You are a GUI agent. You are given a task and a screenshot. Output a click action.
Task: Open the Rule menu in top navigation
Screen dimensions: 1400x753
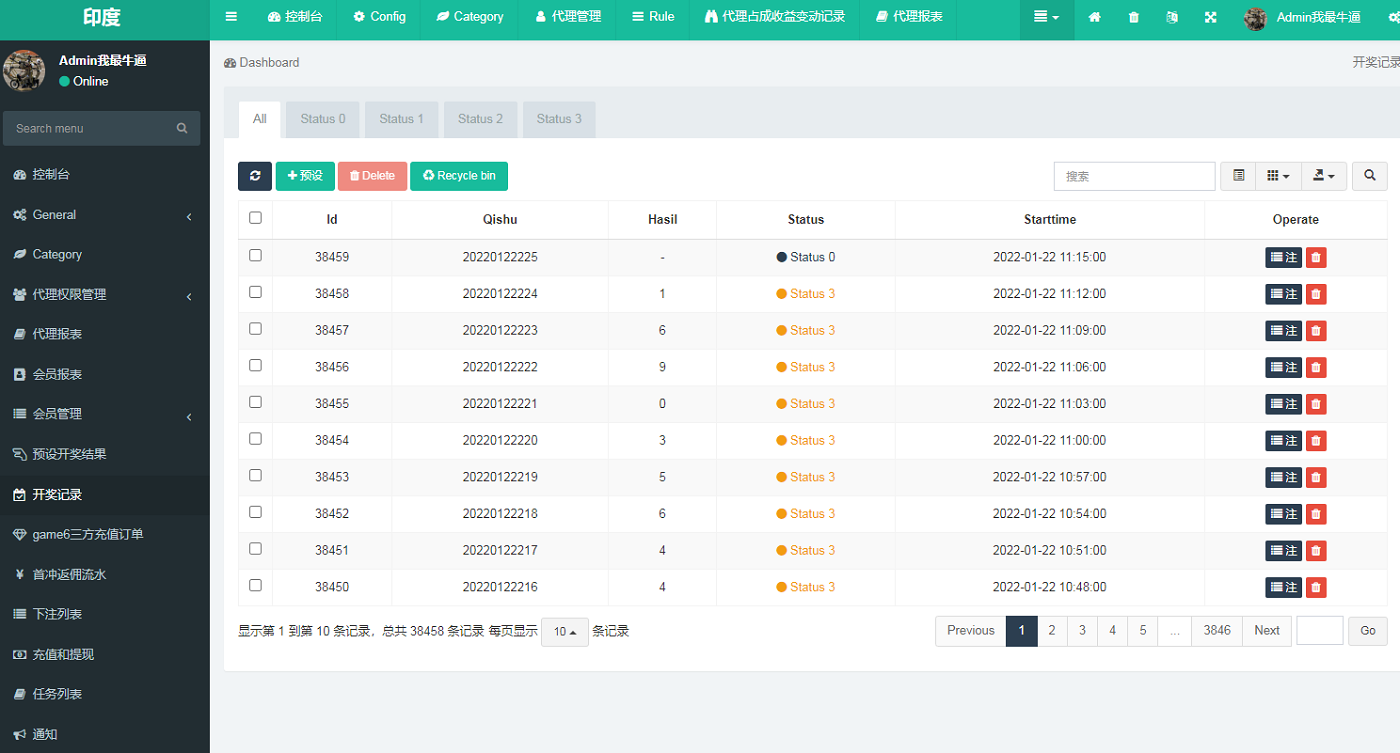653,17
